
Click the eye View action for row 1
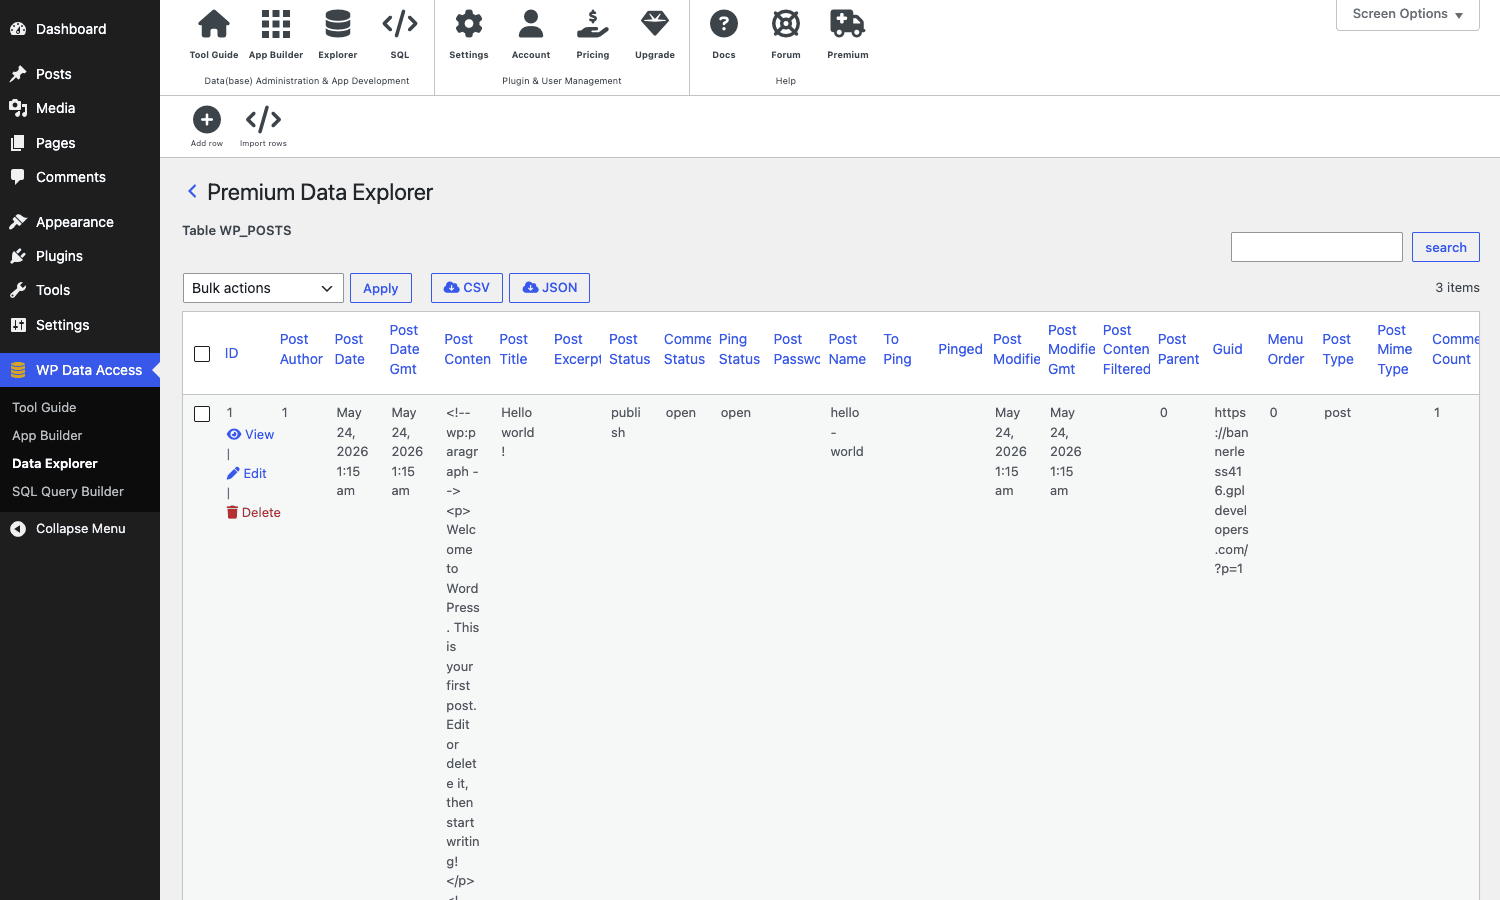[x=251, y=434]
